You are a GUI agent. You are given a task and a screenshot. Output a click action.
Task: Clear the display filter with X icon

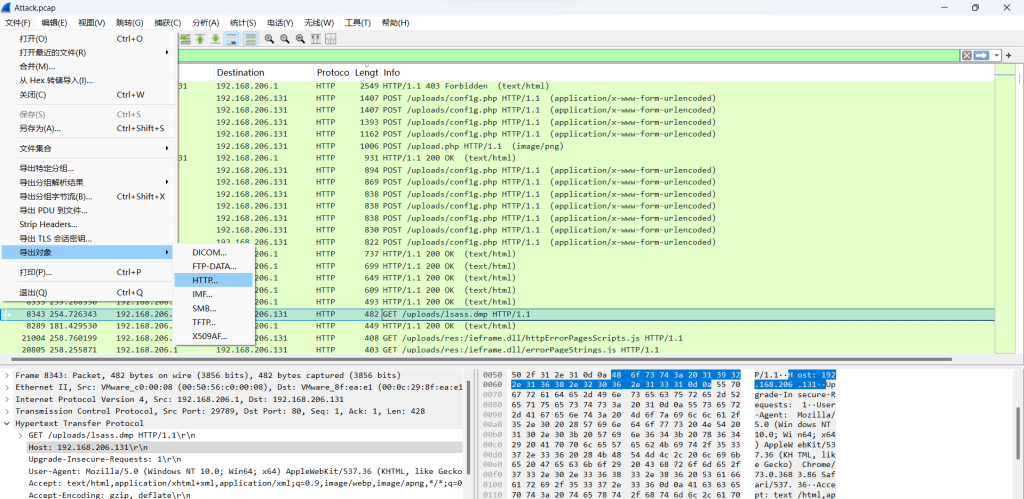967,55
